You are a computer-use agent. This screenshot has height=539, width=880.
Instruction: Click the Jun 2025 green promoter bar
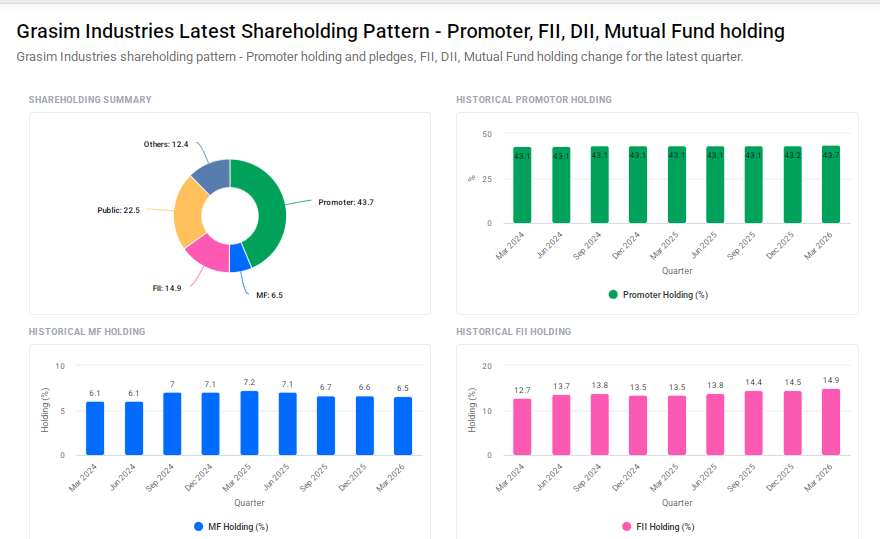tap(715, 185)
